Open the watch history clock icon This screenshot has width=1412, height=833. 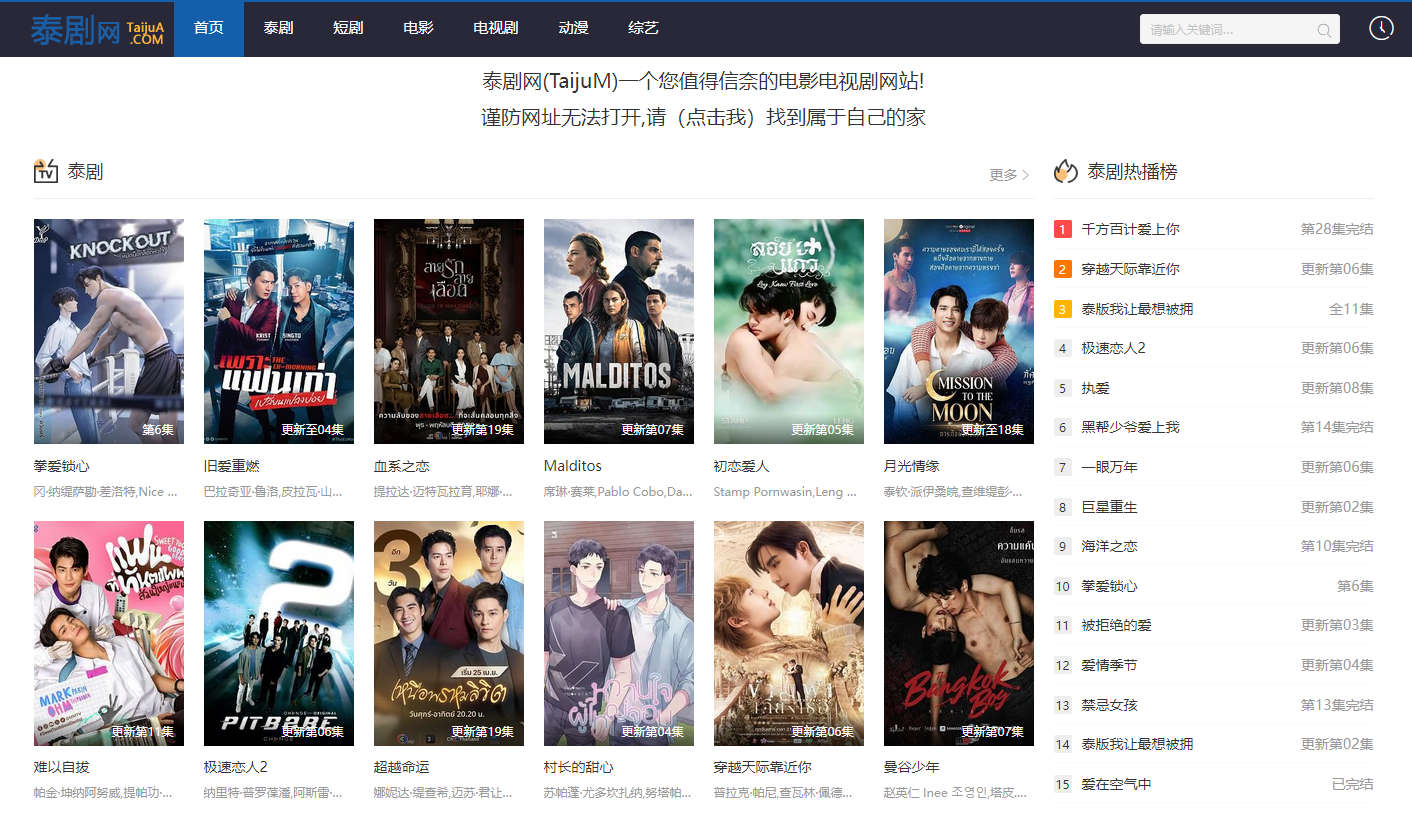(x=1381, y=28)
